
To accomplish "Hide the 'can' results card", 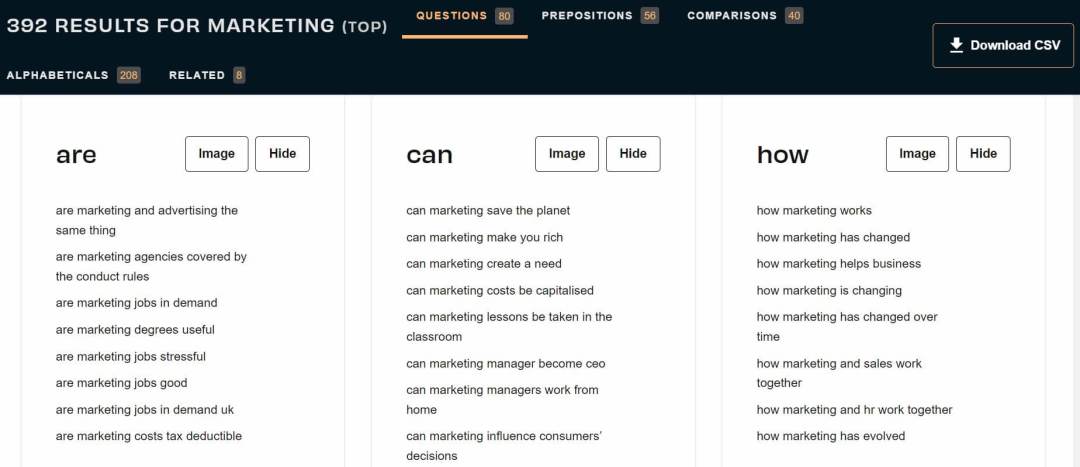I will pyautogui.click(x=632, y=154).
